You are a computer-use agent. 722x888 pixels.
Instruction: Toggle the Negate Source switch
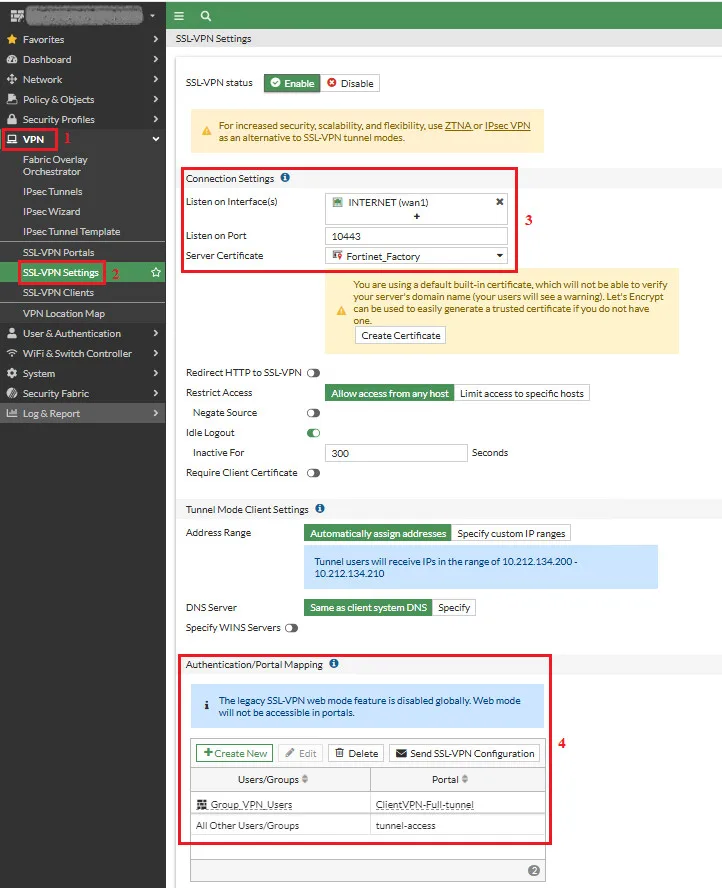313,413
